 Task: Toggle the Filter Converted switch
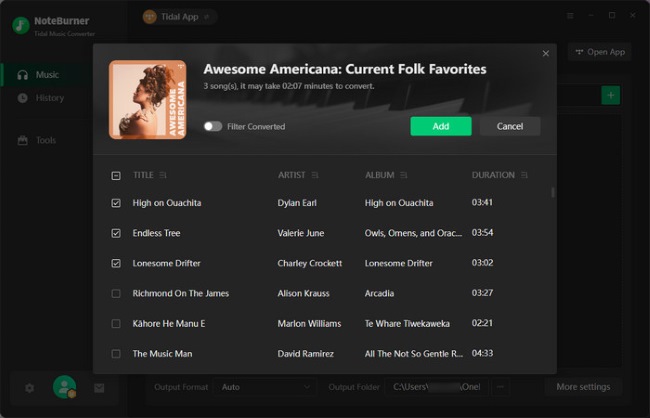pyautogui.click(x=213, y=126)
